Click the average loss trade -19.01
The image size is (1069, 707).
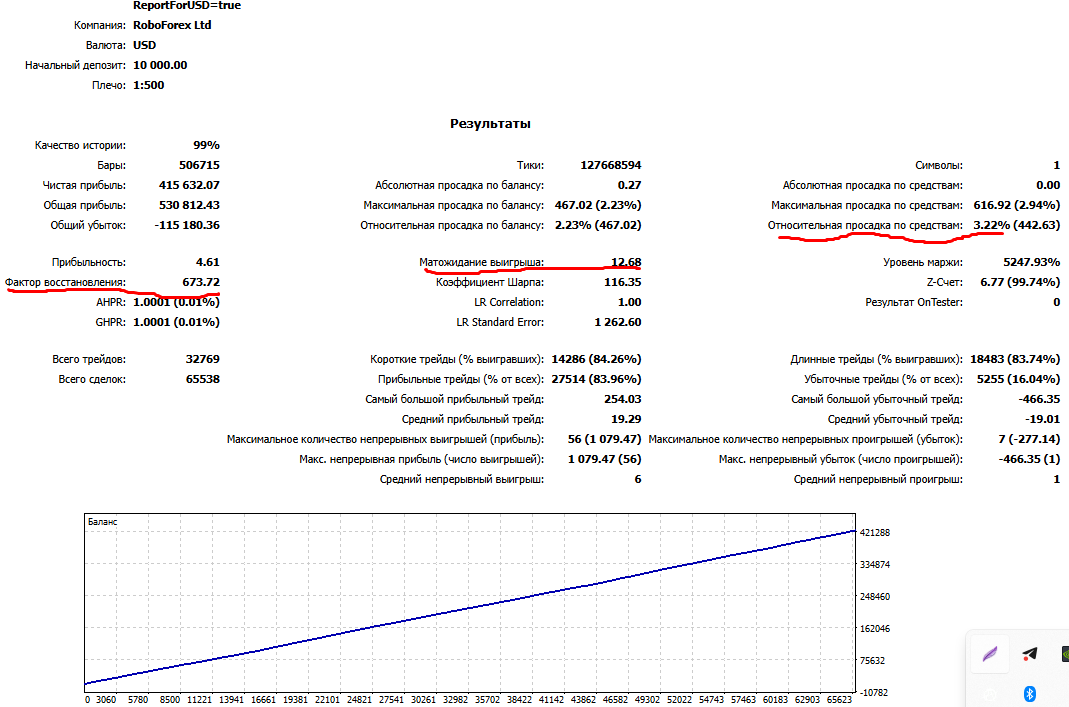1043,419
